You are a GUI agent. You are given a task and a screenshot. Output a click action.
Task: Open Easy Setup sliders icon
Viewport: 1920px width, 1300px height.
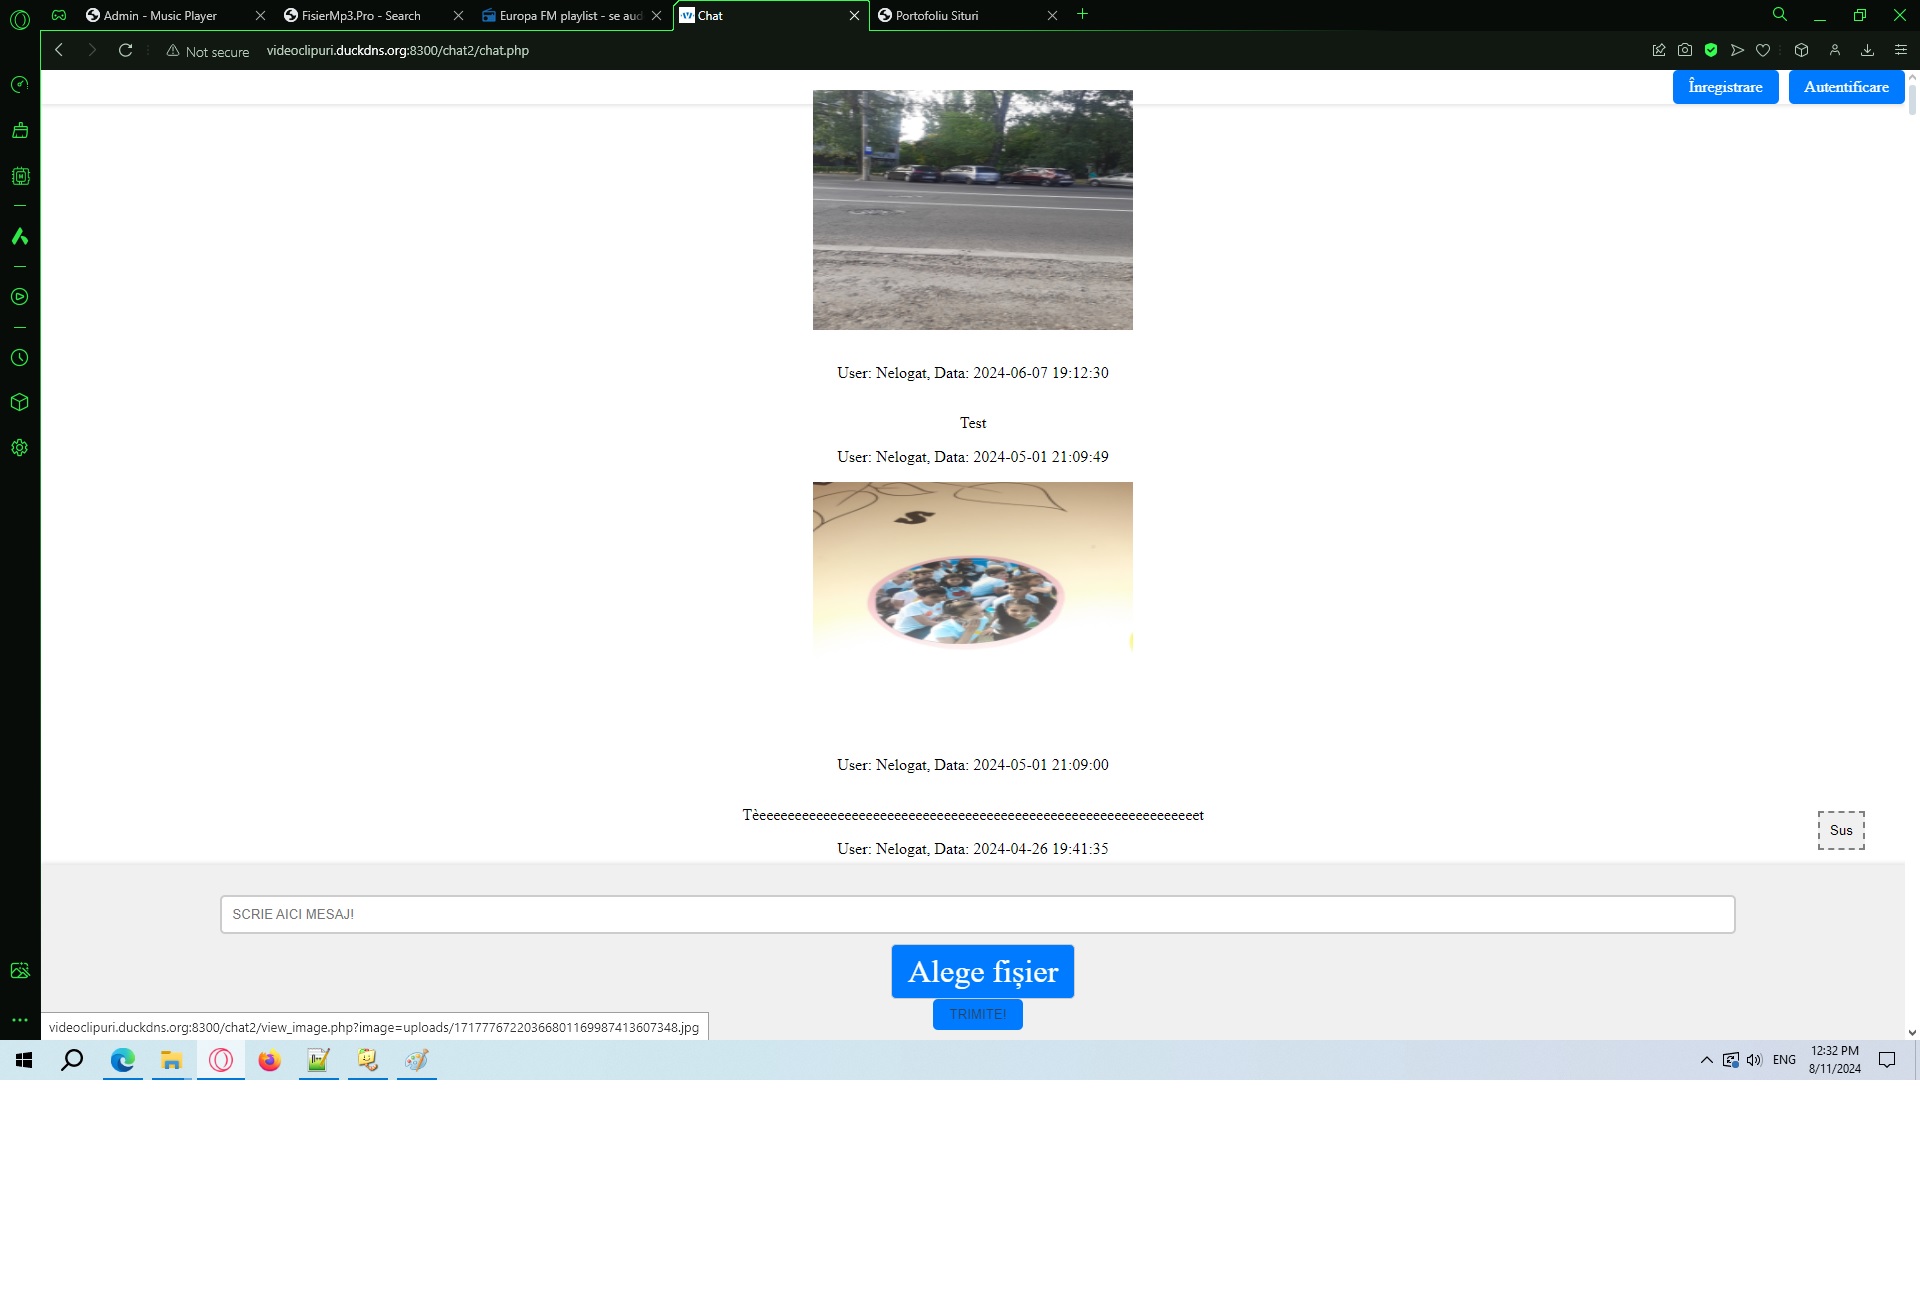tap(1899, 49)
